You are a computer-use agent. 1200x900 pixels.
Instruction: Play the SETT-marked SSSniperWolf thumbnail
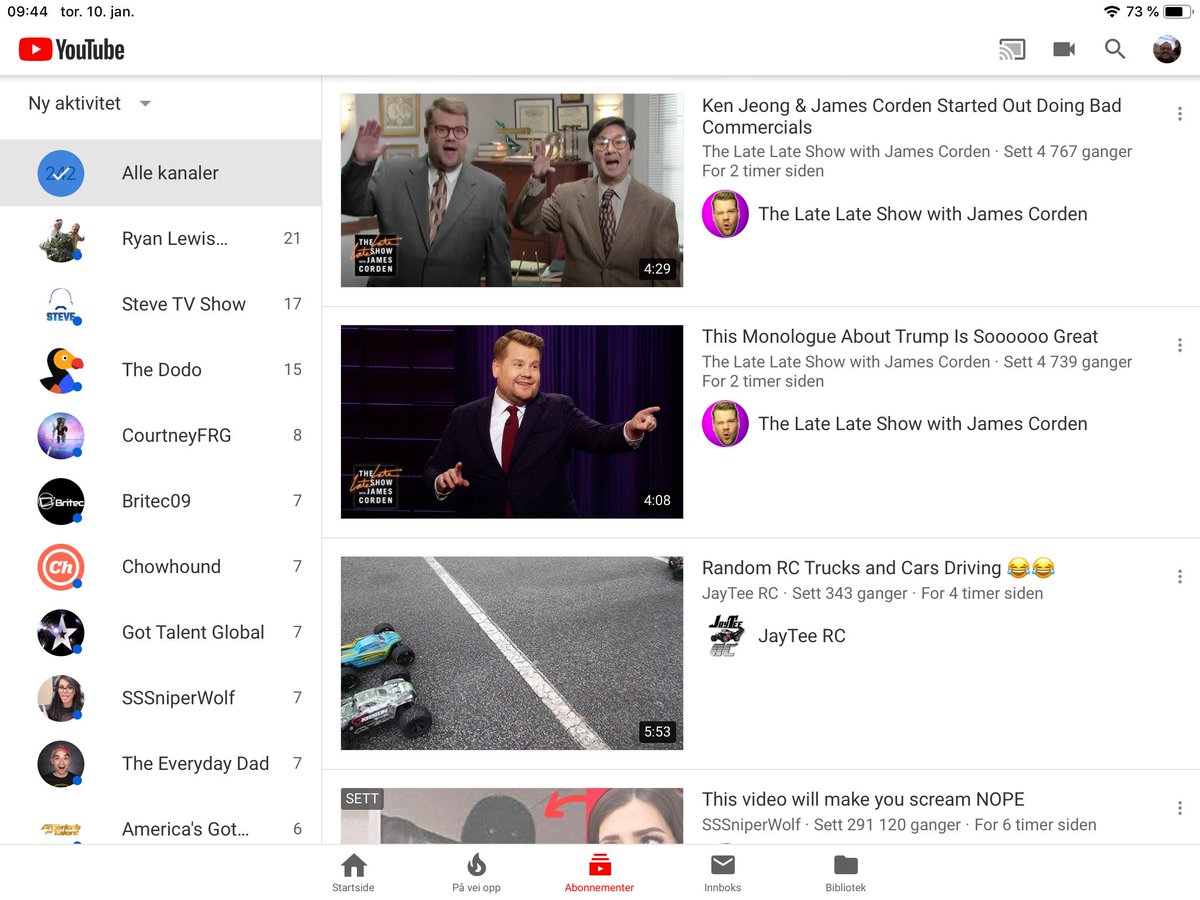[x=512, y=816]
